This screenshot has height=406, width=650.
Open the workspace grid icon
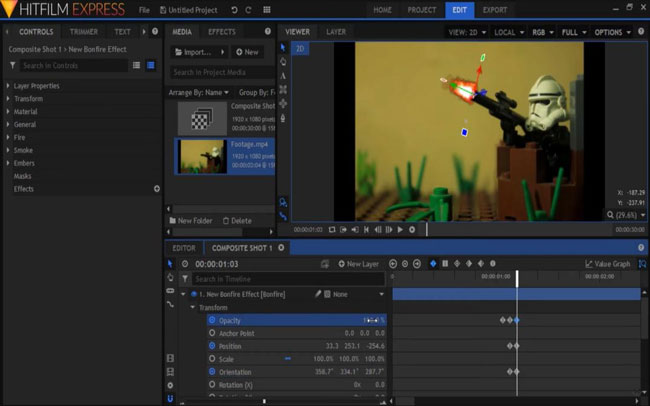(267, 10)
